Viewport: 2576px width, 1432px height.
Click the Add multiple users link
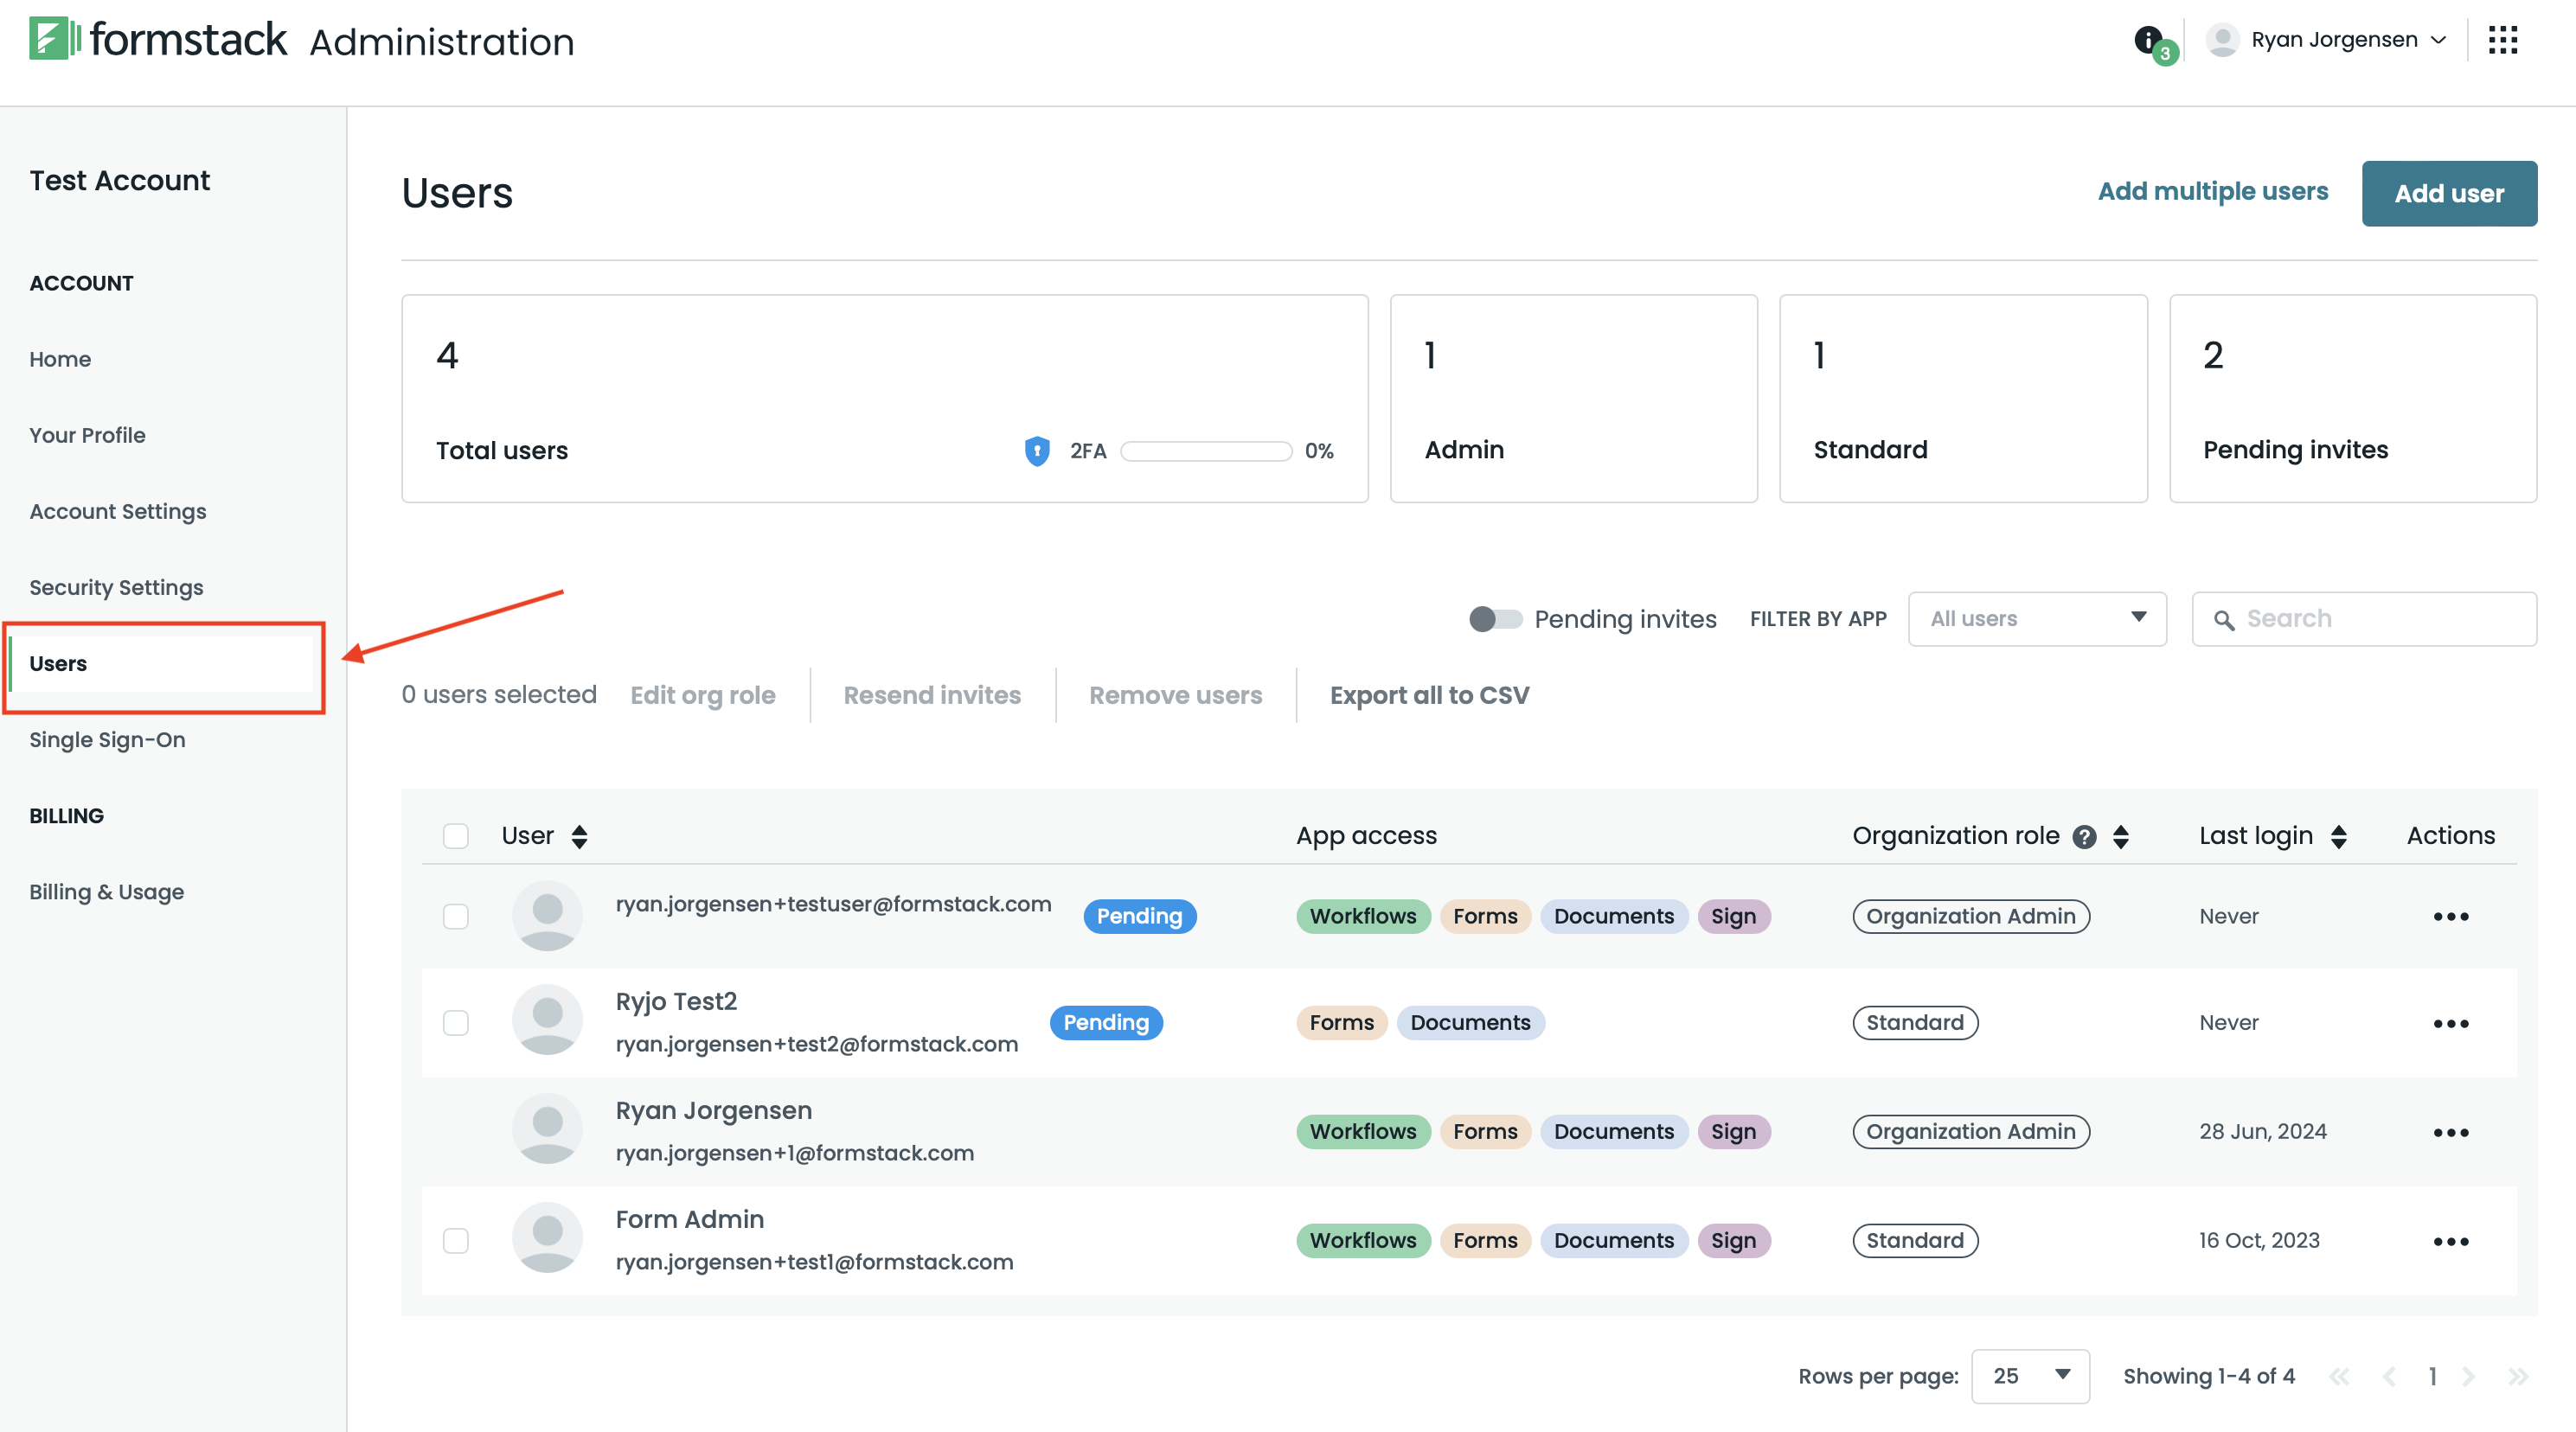pos(2212,191)
